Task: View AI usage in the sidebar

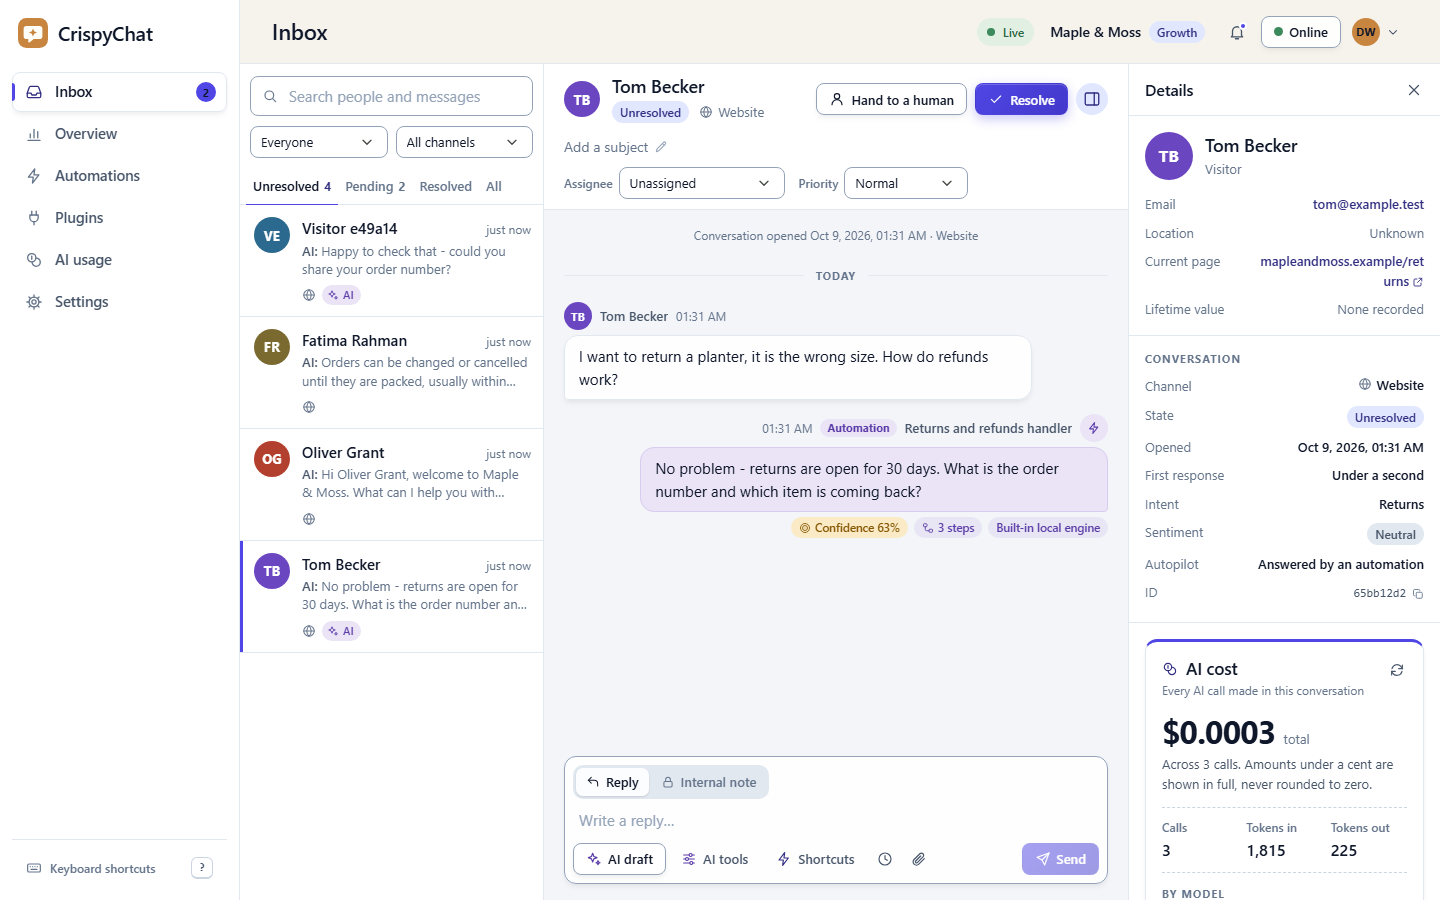Action: coord(119,260)
